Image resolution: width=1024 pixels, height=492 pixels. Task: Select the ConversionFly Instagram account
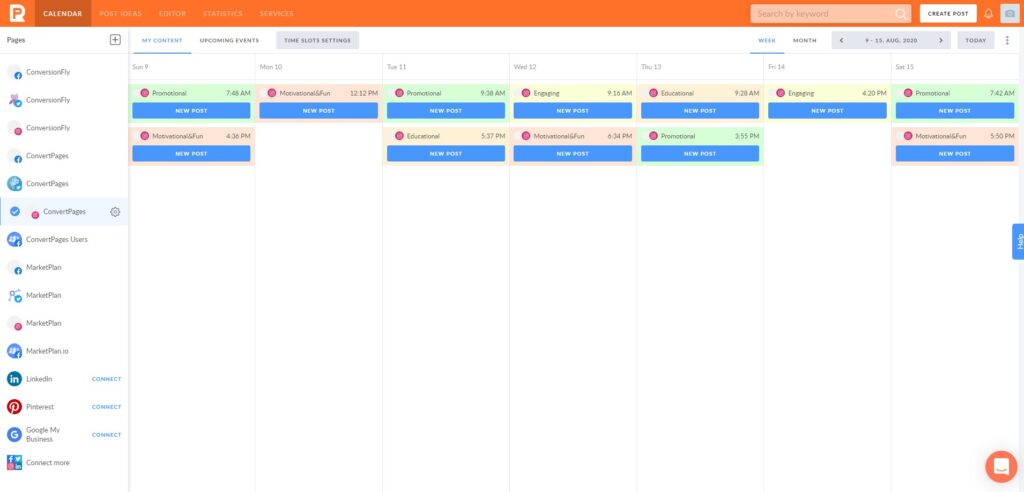click(64, 128)
